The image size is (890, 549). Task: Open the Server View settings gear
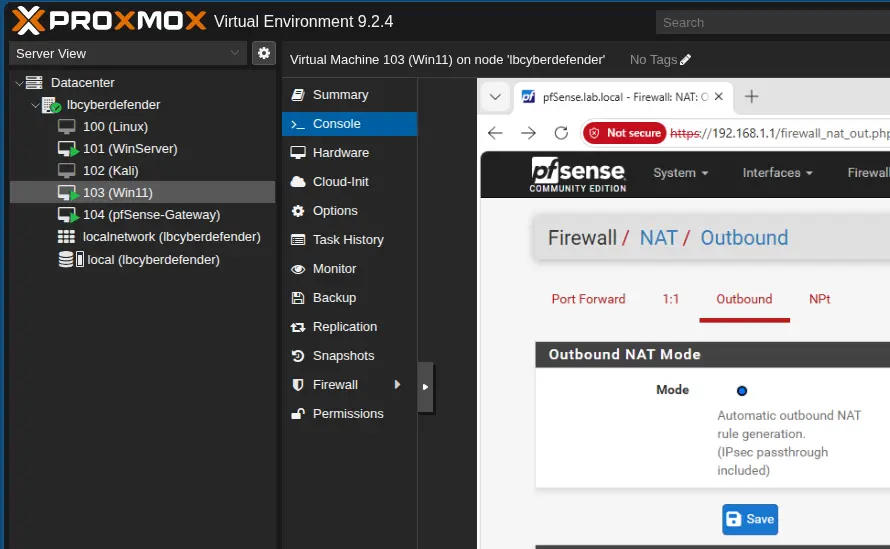(264, 53)
